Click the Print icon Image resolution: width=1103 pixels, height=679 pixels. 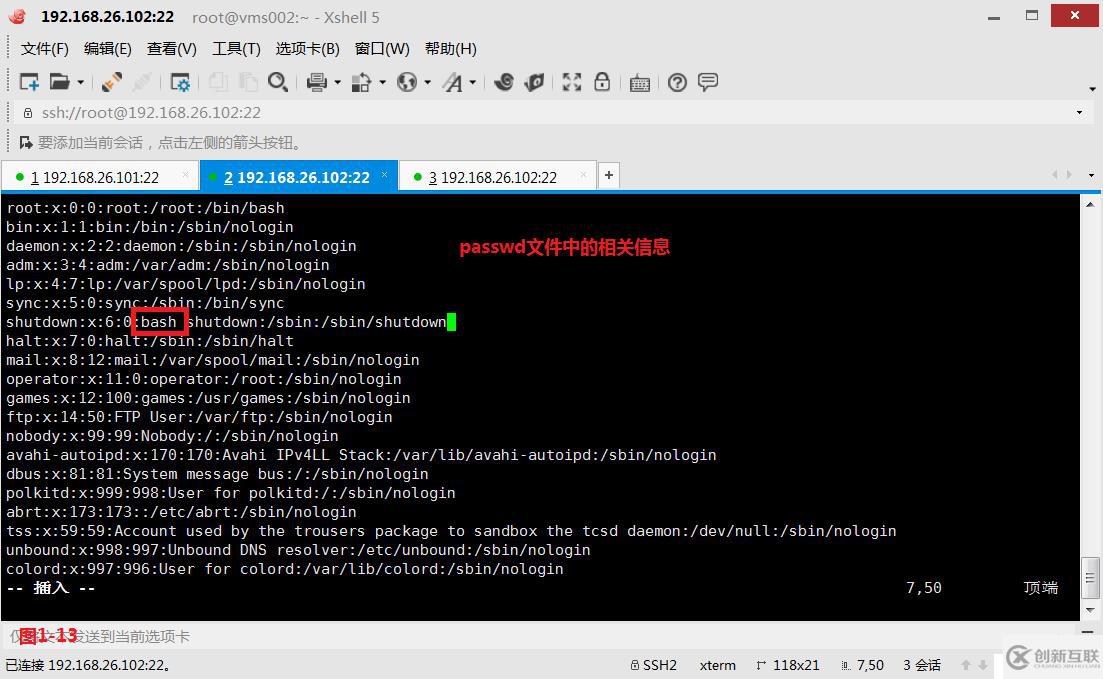click(317, 82)
